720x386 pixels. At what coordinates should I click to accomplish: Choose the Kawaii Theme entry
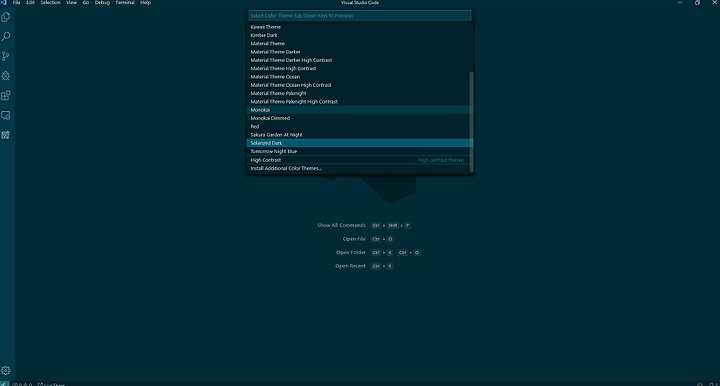(360, 27)
